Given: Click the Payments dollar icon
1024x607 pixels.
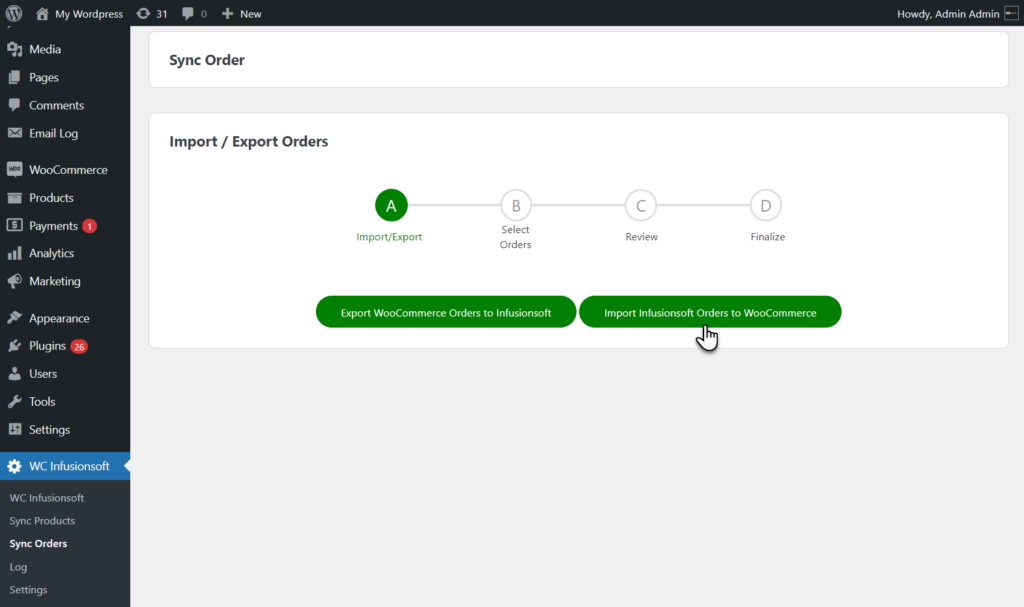Looking at the screenshot, I should pos(14,225).
